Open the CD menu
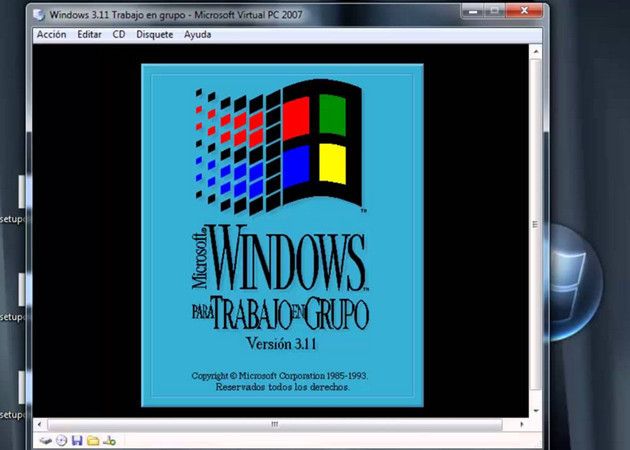Viewport: 630px width, 450px height. 119,35
